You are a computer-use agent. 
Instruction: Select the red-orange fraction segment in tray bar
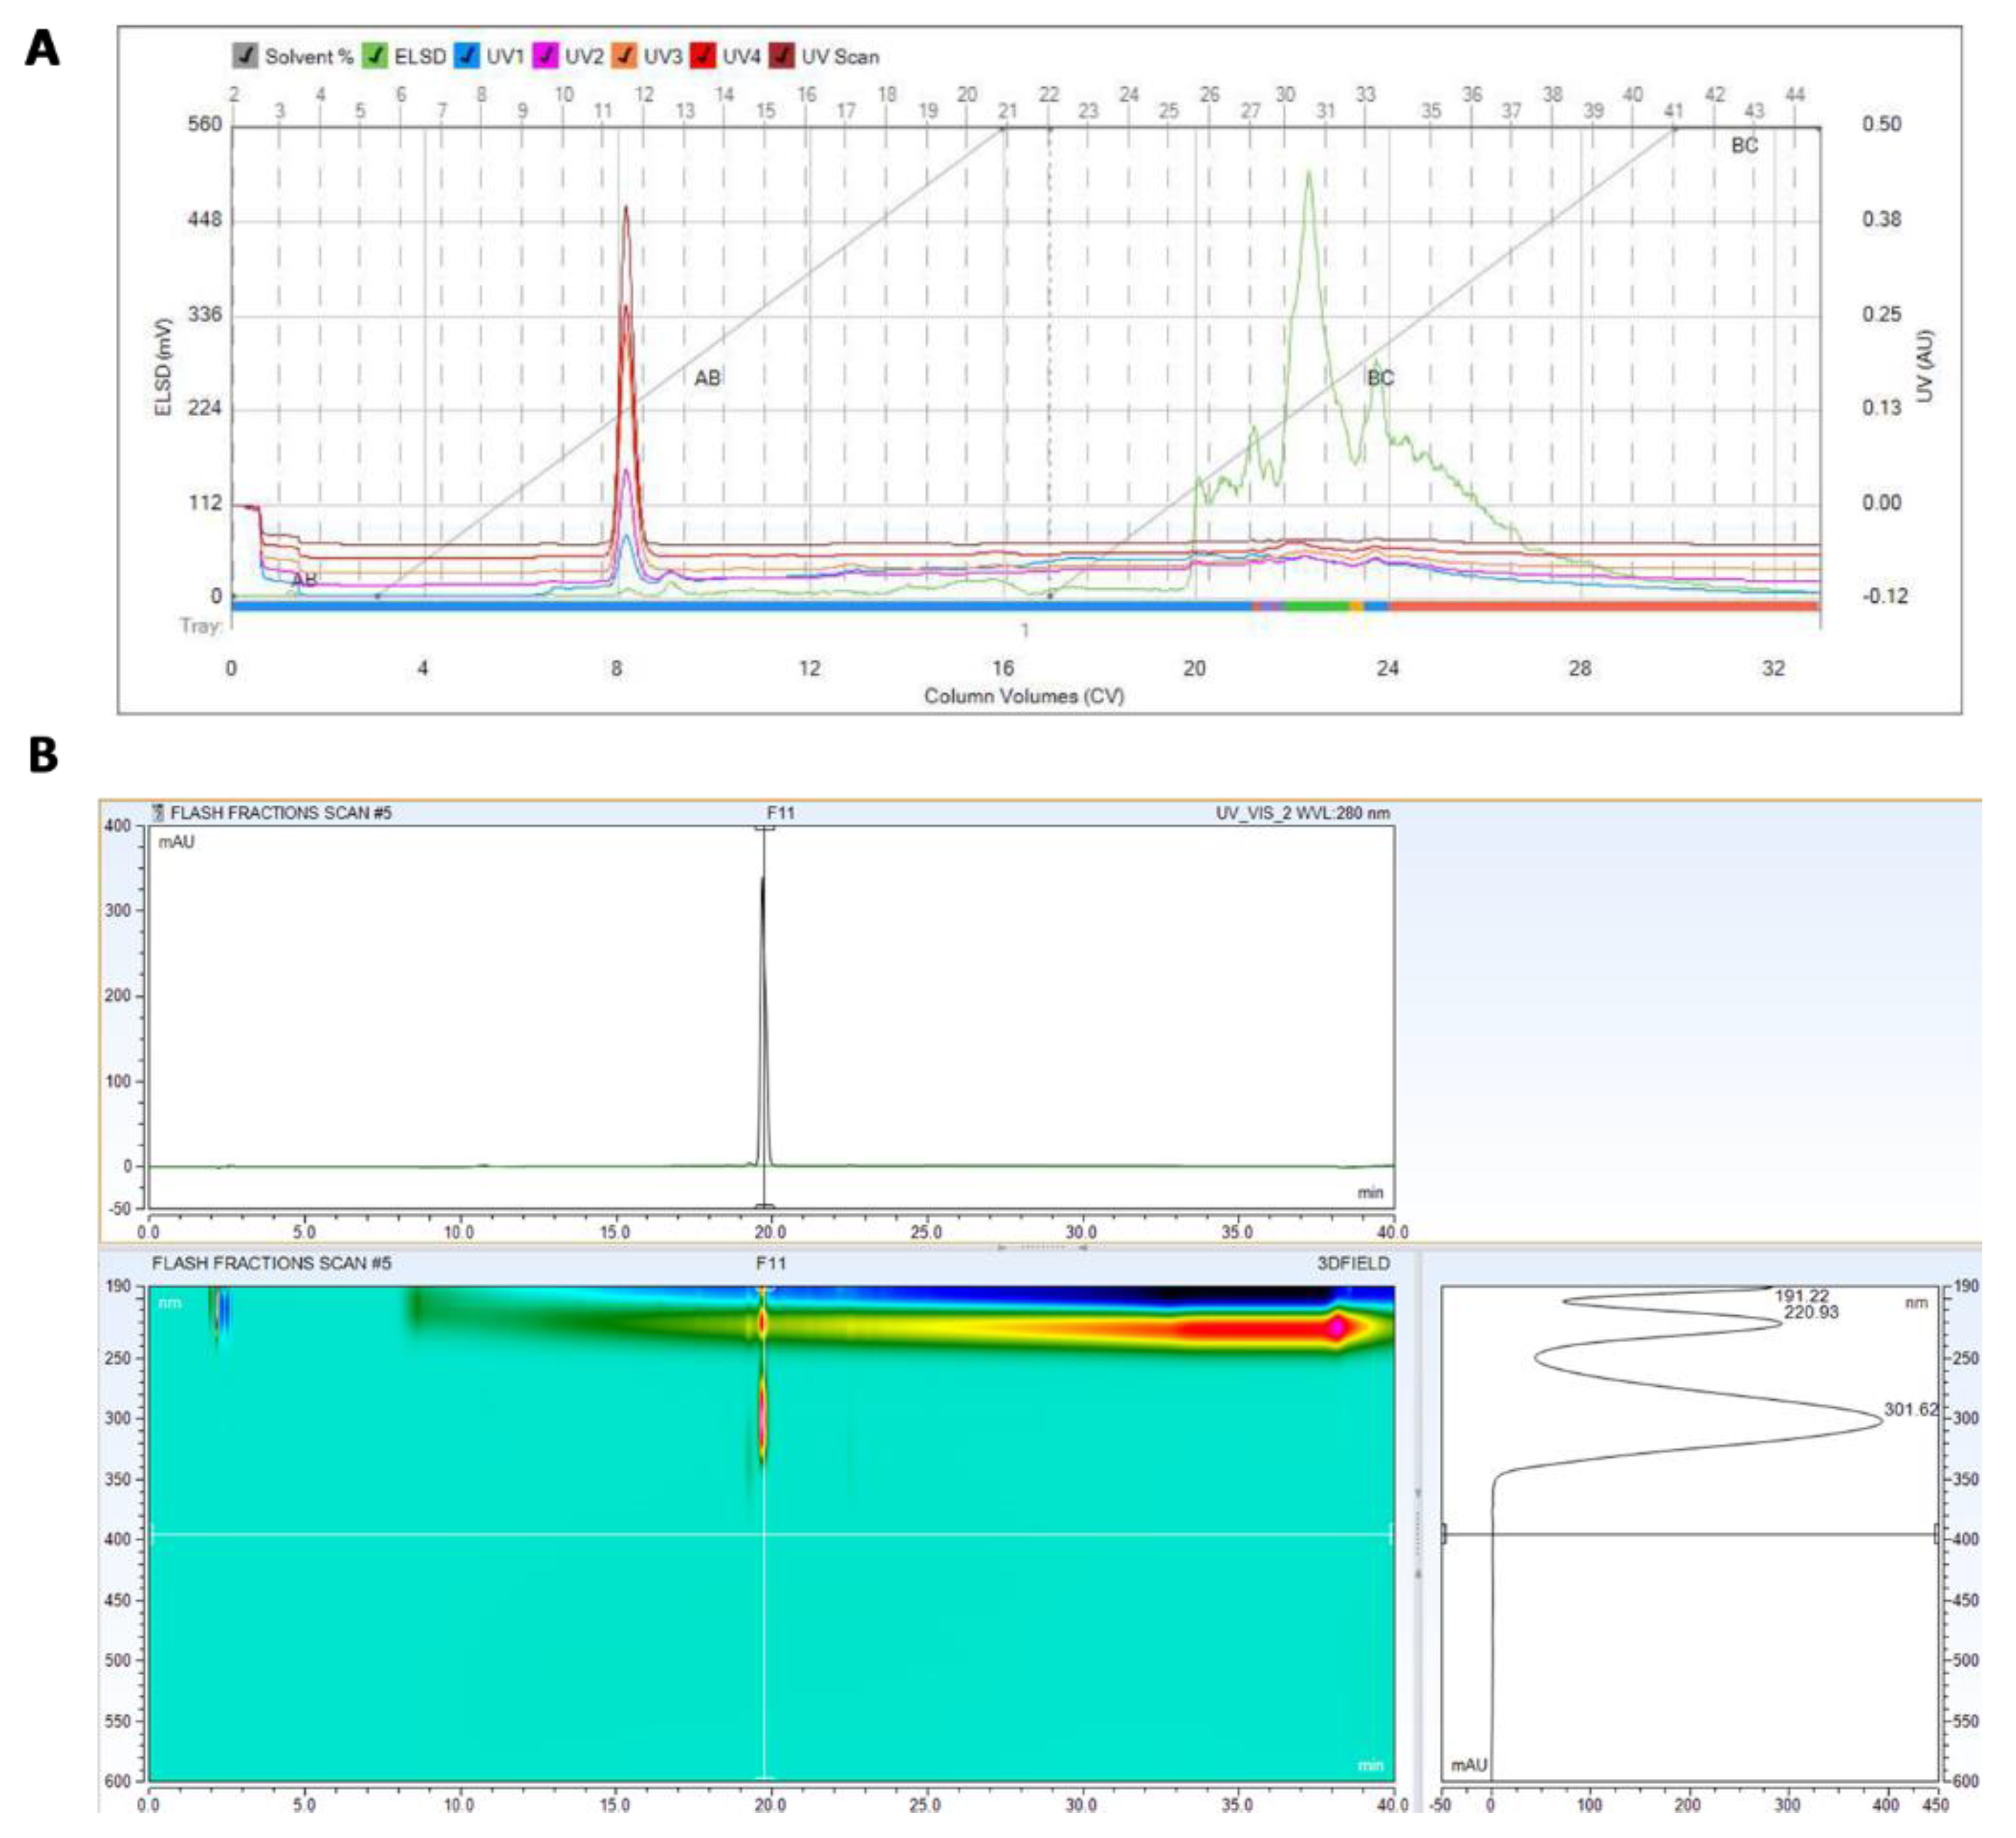[x=1600, y=606]
